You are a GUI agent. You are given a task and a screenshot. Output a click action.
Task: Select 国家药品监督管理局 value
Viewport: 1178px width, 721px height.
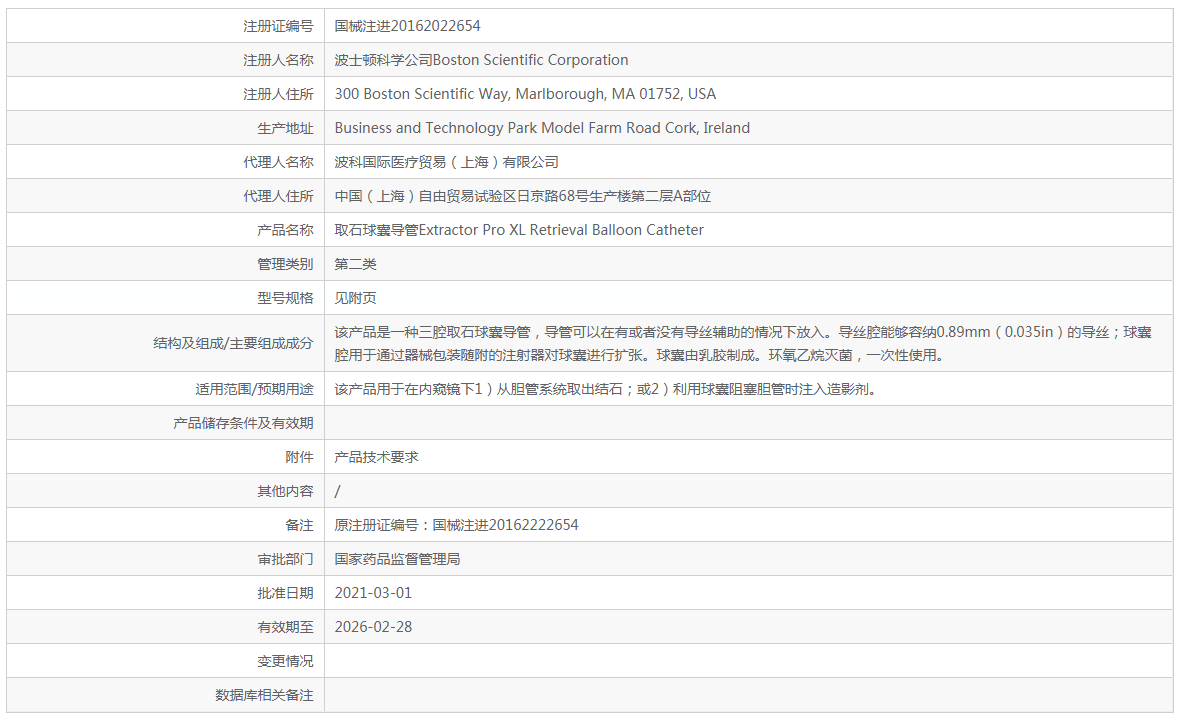click(397, 560)
